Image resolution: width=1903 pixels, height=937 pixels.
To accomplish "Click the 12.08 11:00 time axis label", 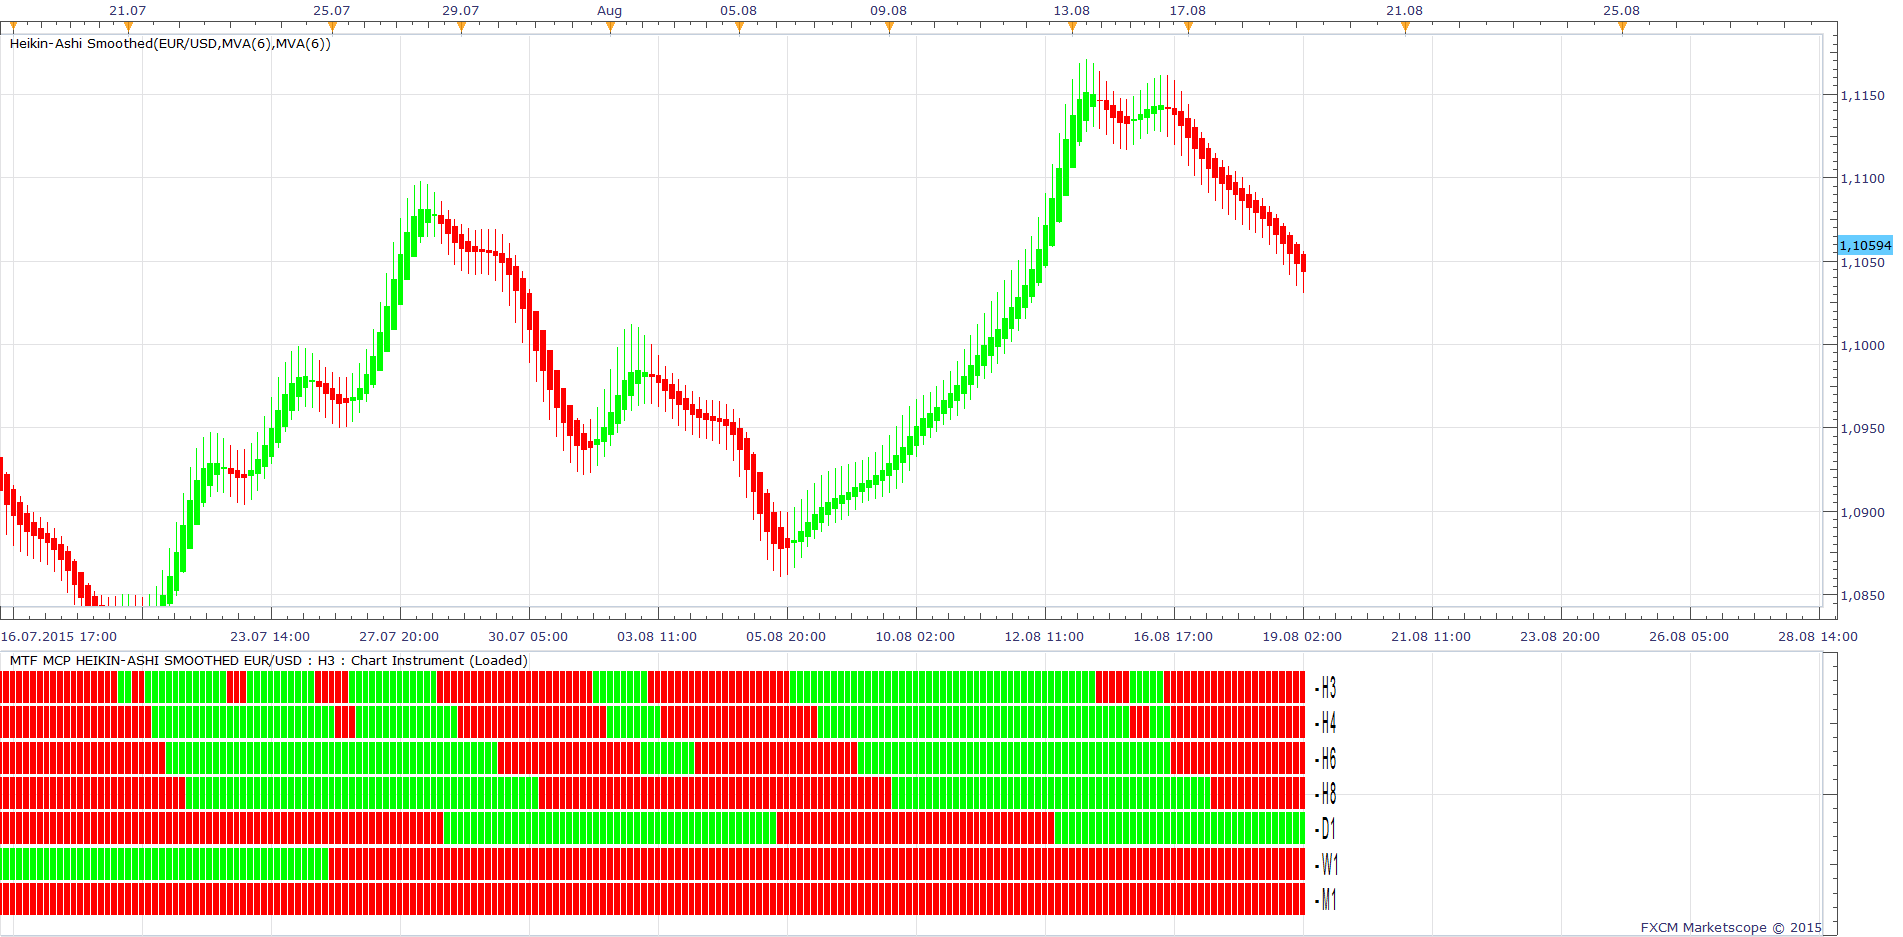I will 1044,637.
